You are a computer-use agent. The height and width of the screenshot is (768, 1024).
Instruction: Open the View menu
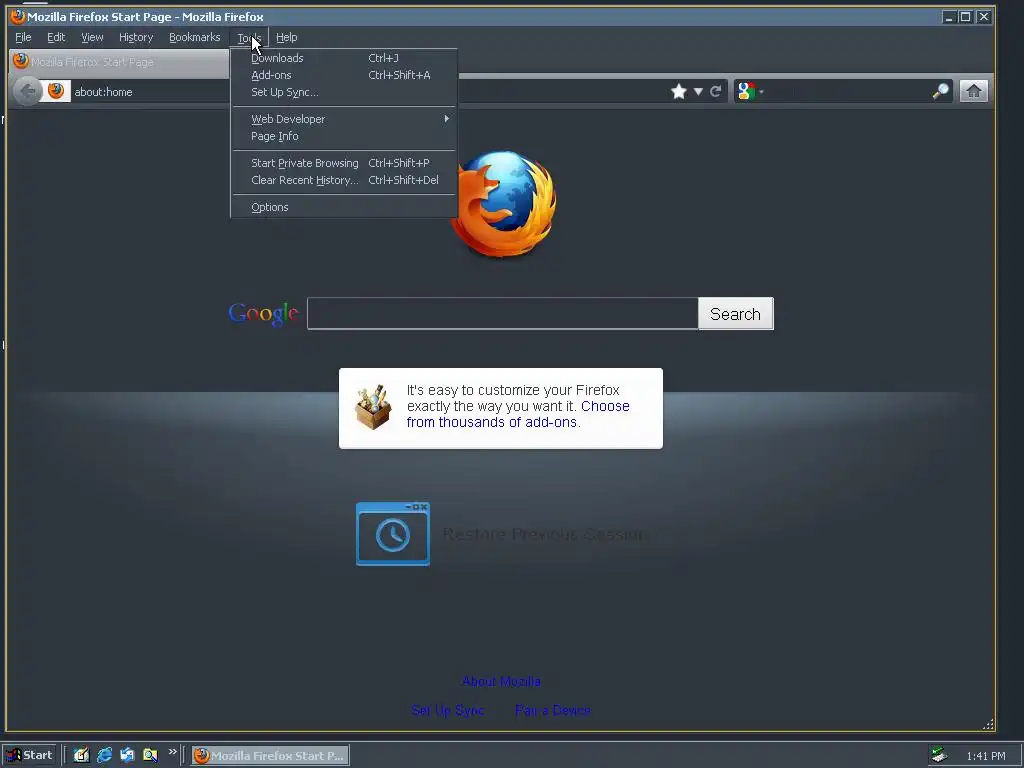[x=92, y=37]
